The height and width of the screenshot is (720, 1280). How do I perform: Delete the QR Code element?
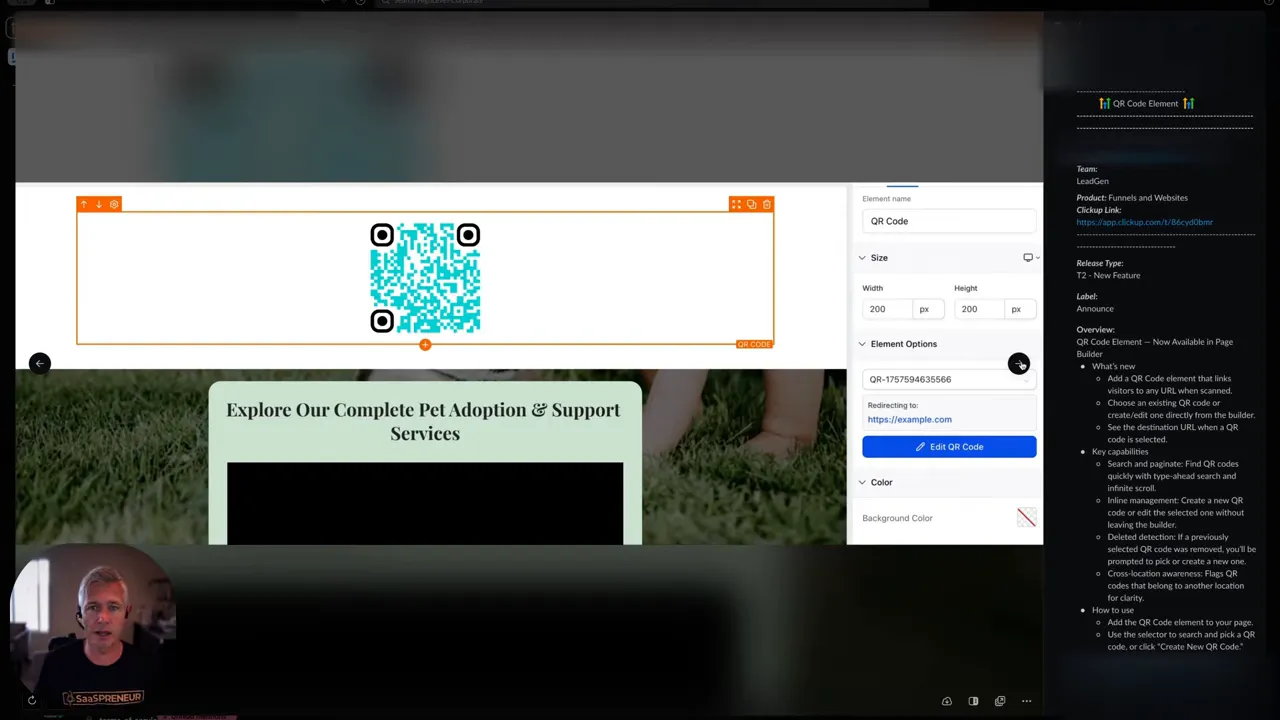(767, 204)
